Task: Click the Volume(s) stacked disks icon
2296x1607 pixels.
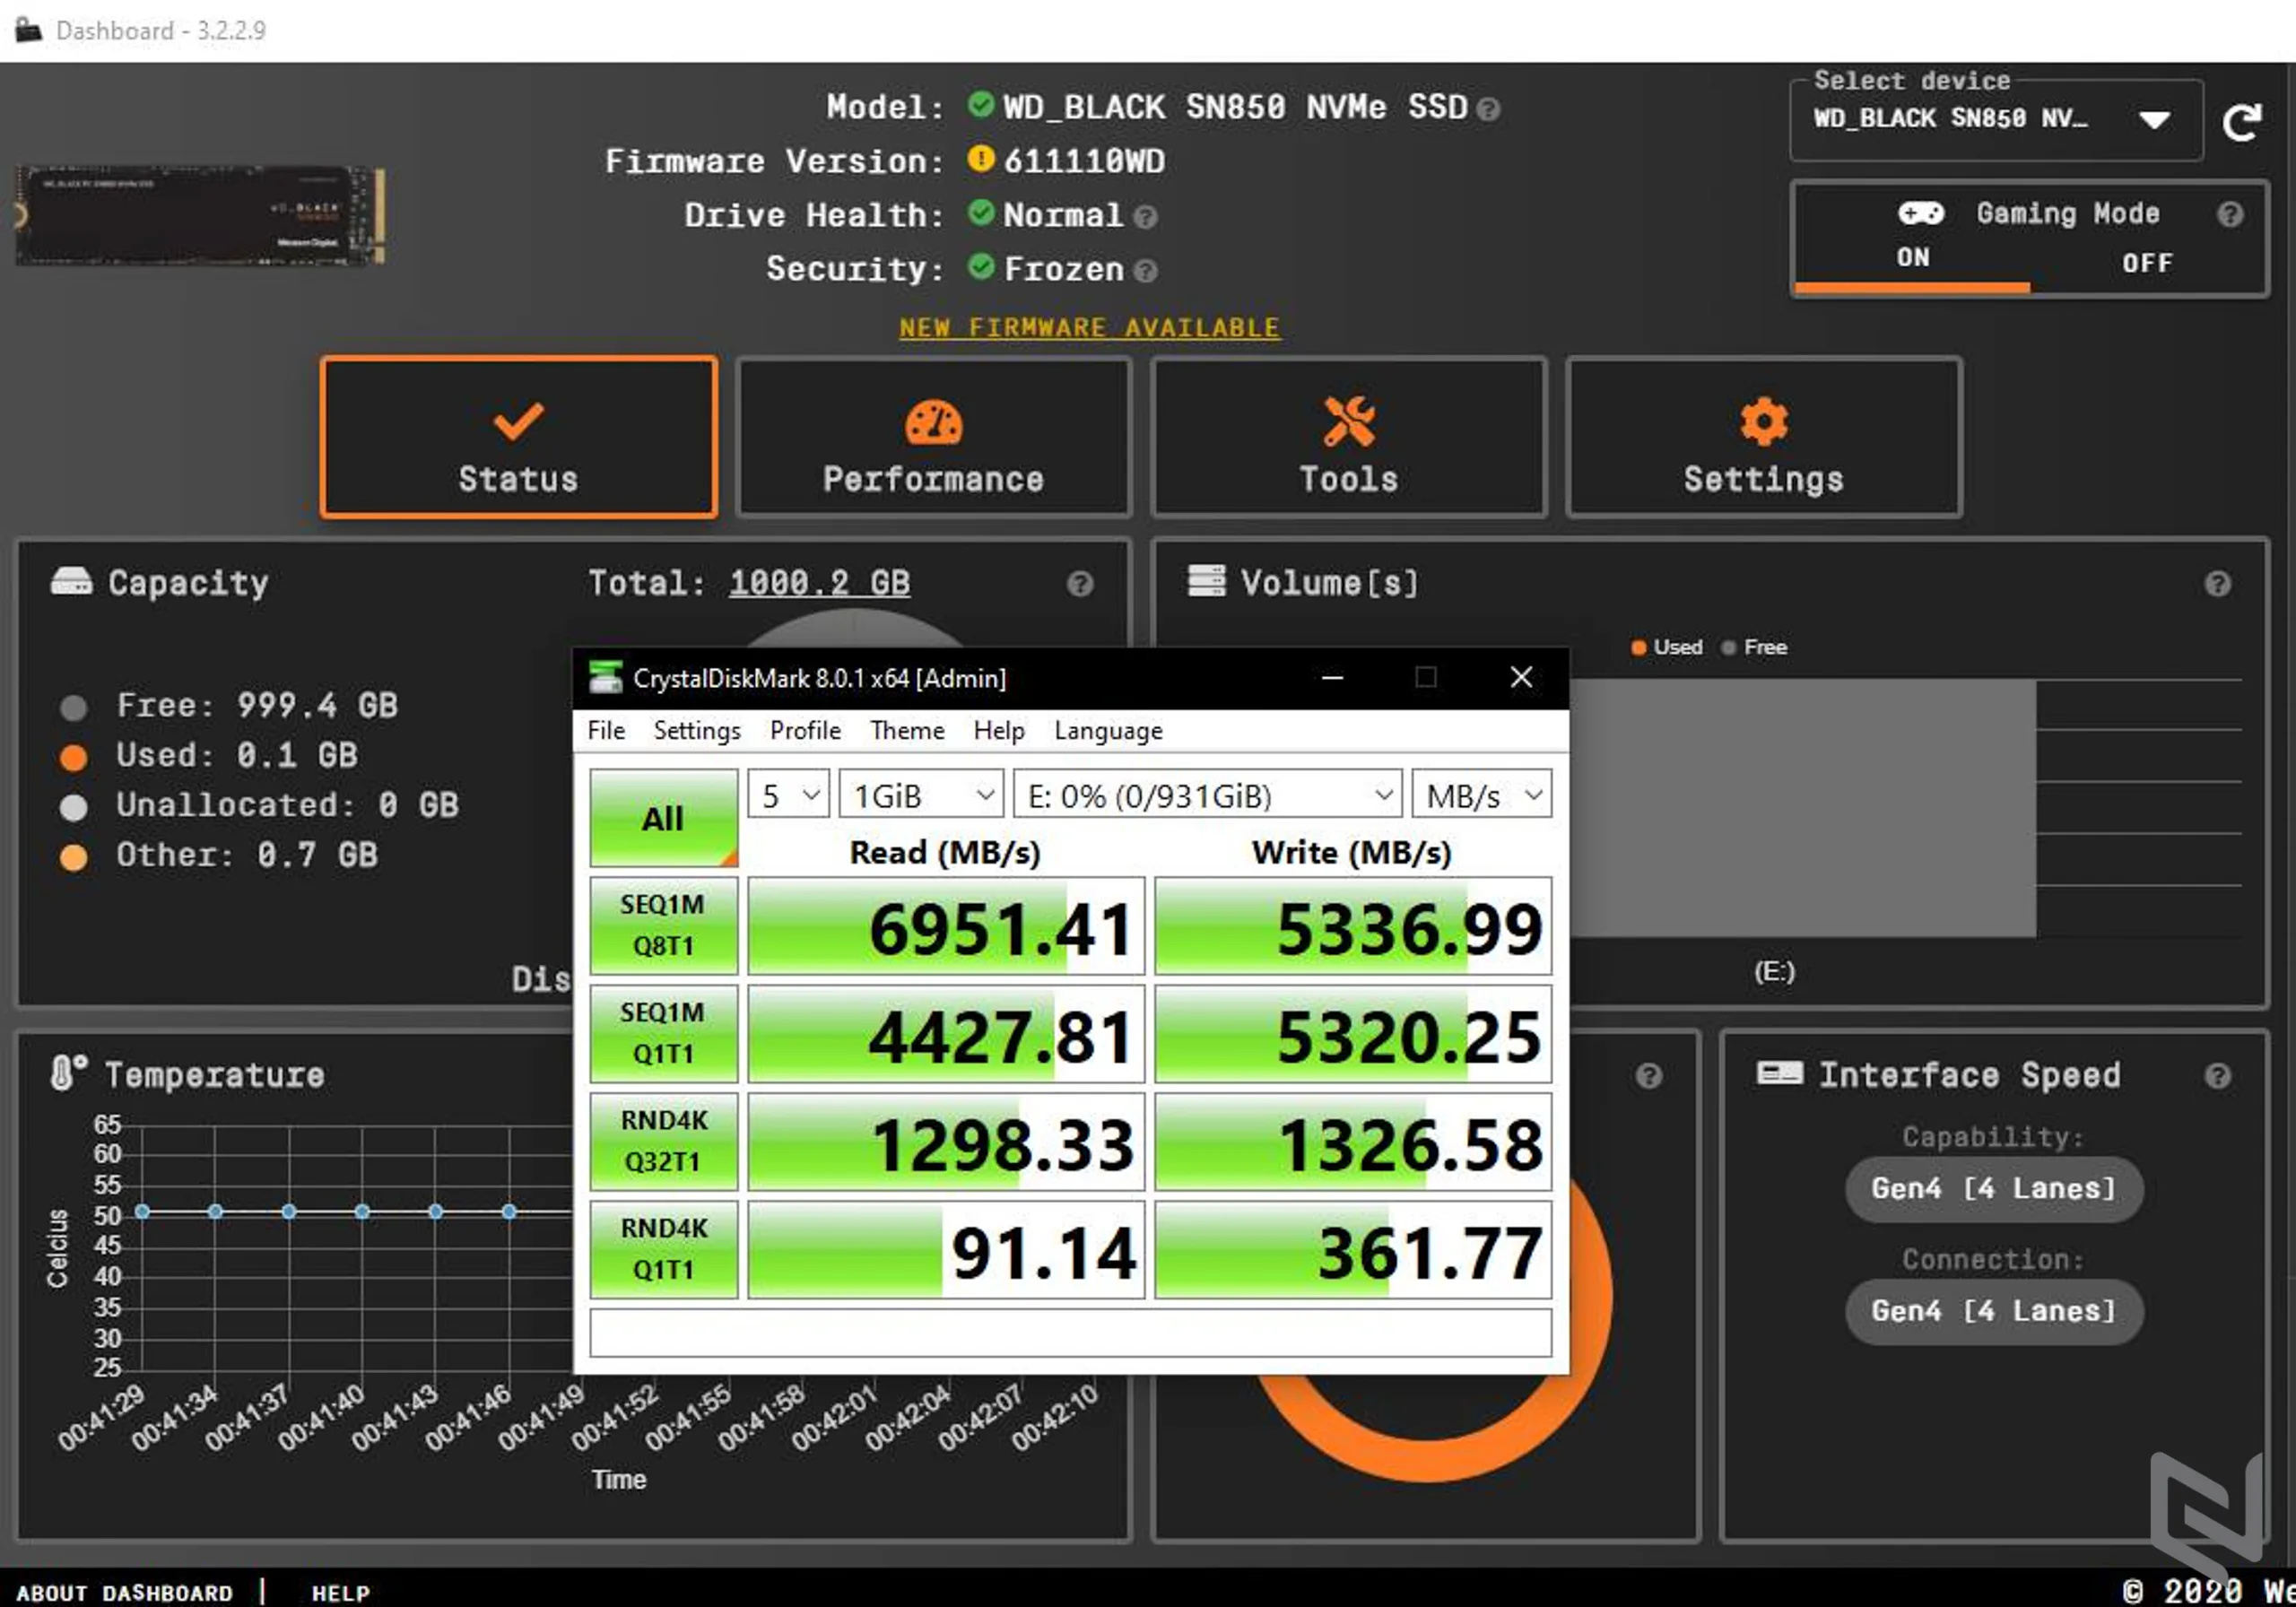Action: (1205, 581)
